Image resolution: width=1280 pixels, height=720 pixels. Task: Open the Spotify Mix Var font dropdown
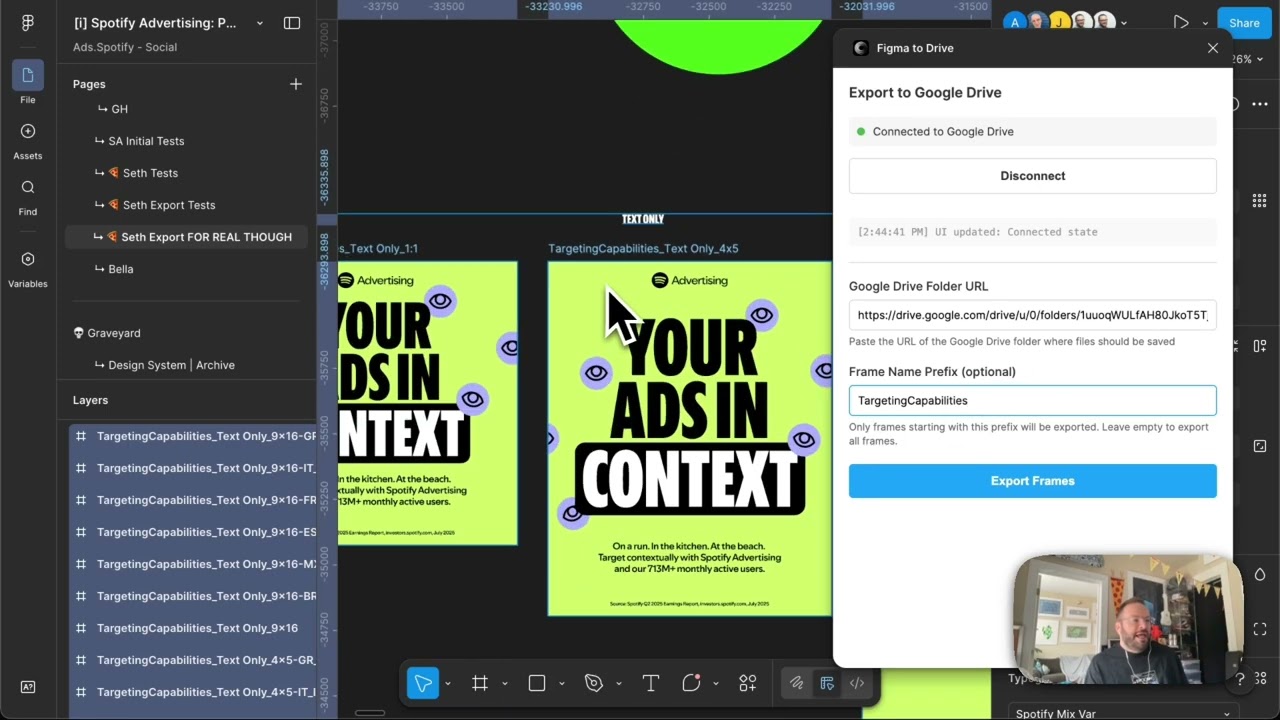coord(1123,713)
